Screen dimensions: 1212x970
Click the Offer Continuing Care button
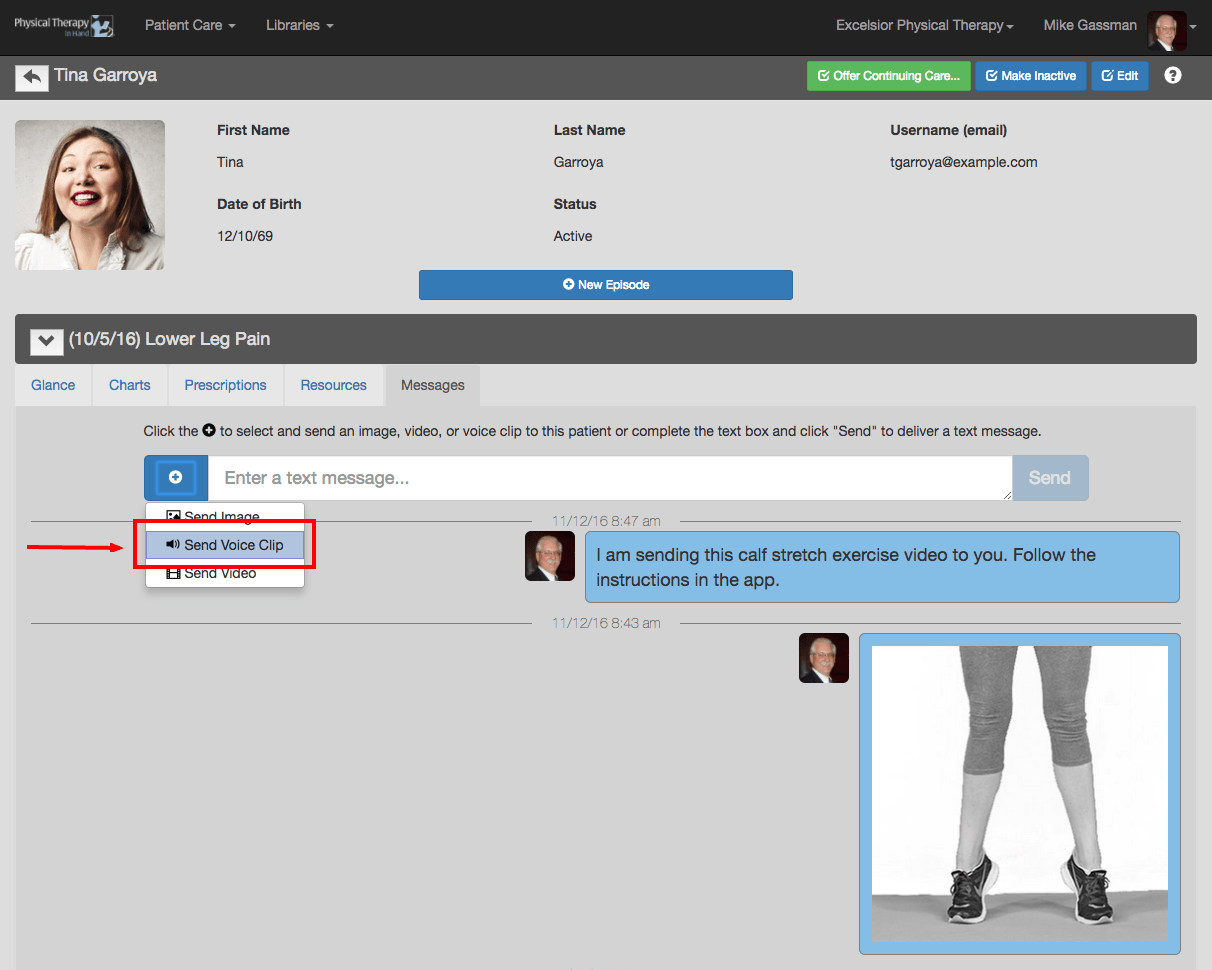[x=889, y=76]
